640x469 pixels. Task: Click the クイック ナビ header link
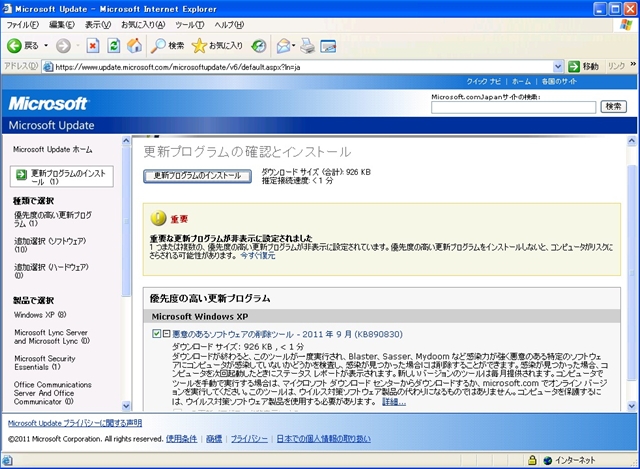[483, 81]
